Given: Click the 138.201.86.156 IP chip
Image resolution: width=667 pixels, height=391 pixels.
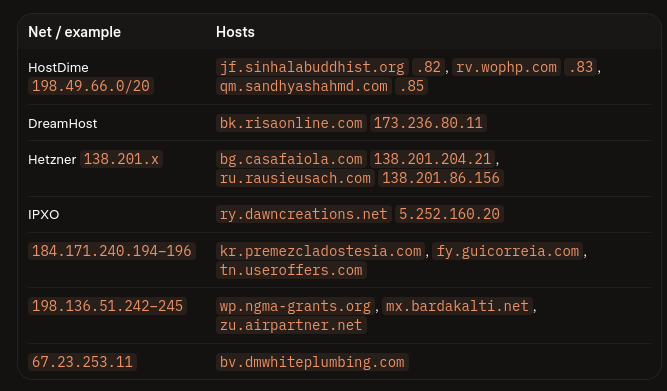Looking at the screenshot, I should [x=441, y=178].
